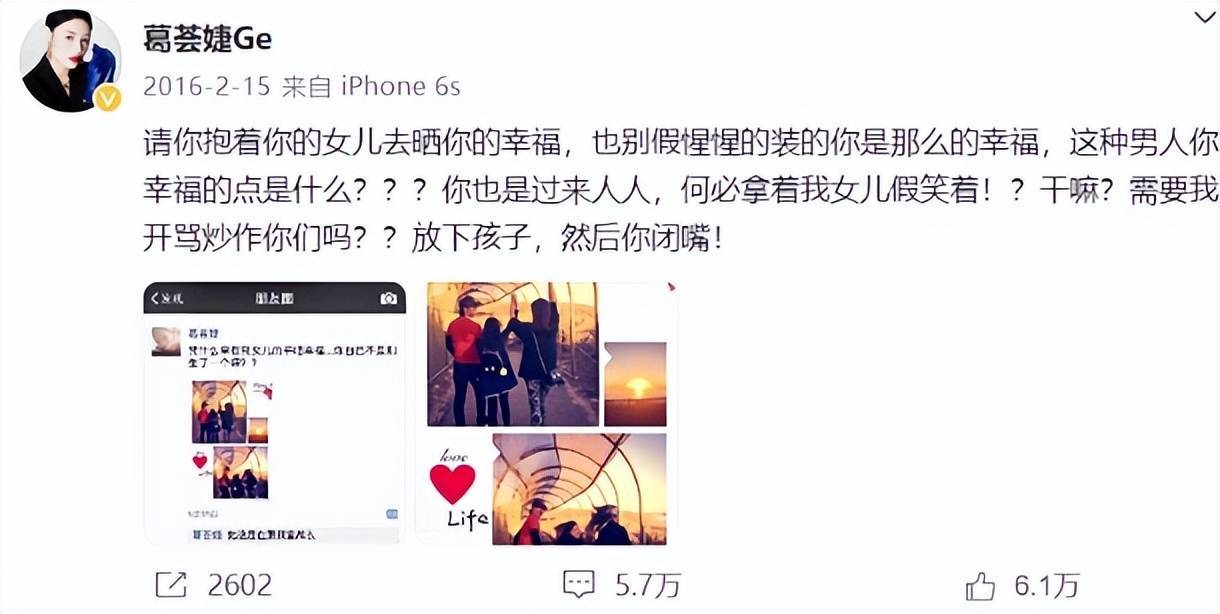Click the camera icon in the Moments screenshot

click(x=388, y=298)
